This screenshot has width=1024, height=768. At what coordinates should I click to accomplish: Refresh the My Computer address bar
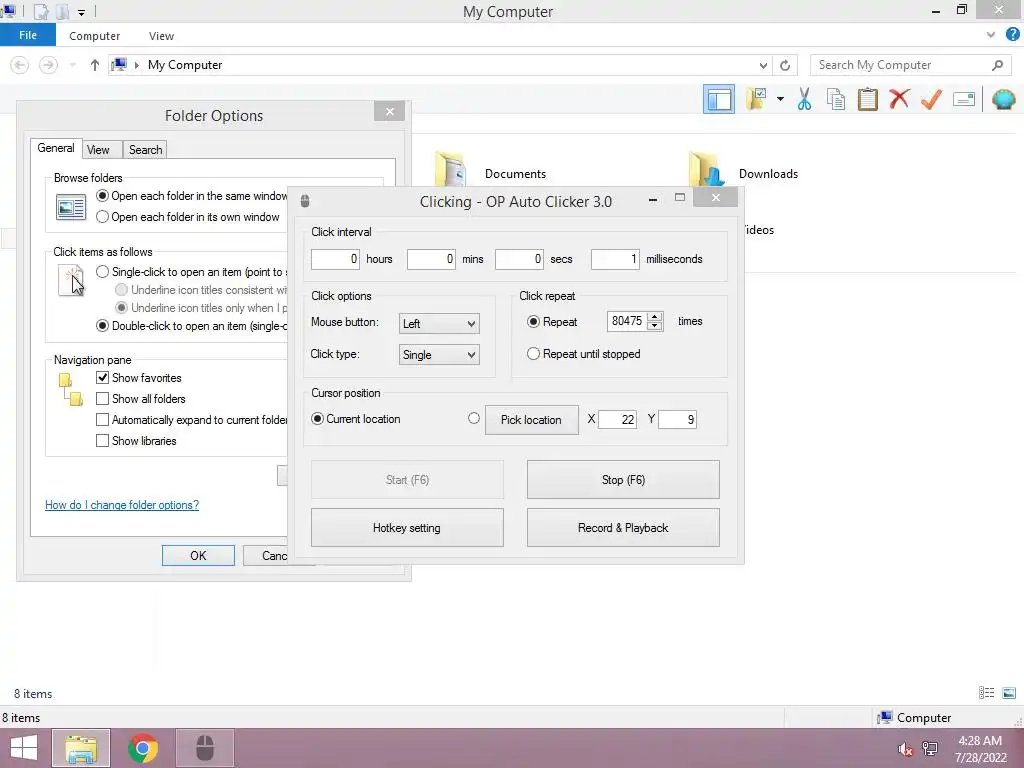785,65
